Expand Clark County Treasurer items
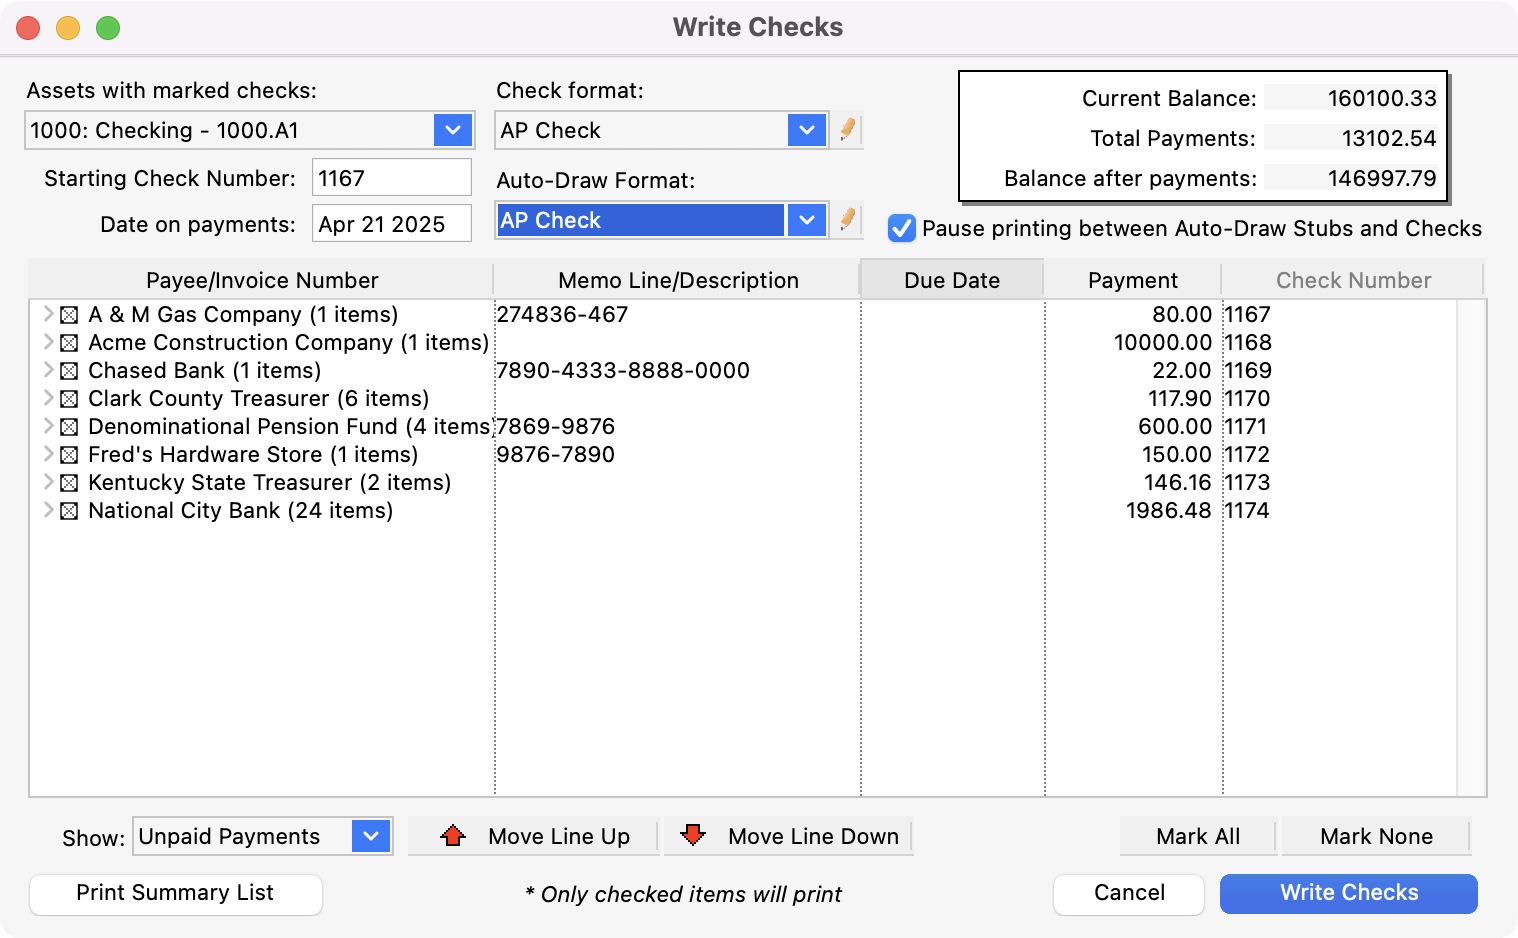1518x938 pixels. click(x=47, y=398)
